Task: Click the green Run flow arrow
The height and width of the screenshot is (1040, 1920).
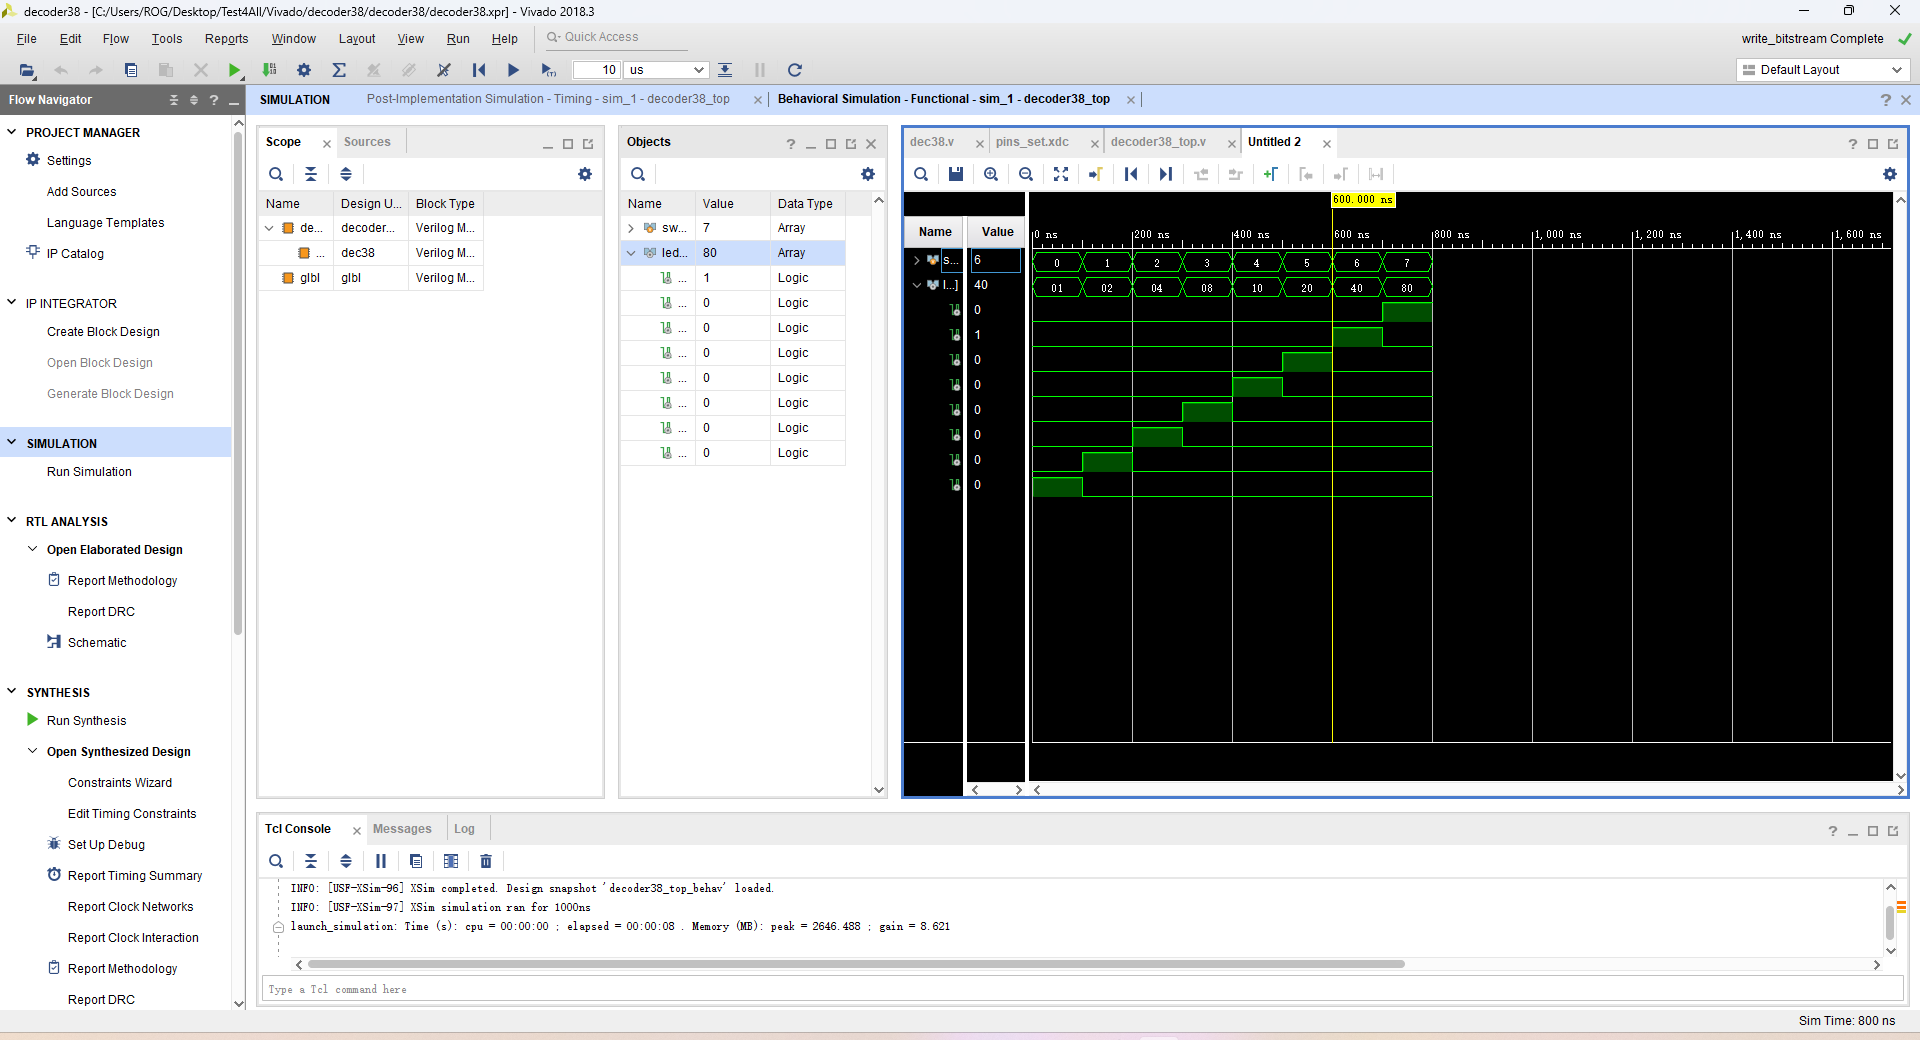Action: (234, 70)
